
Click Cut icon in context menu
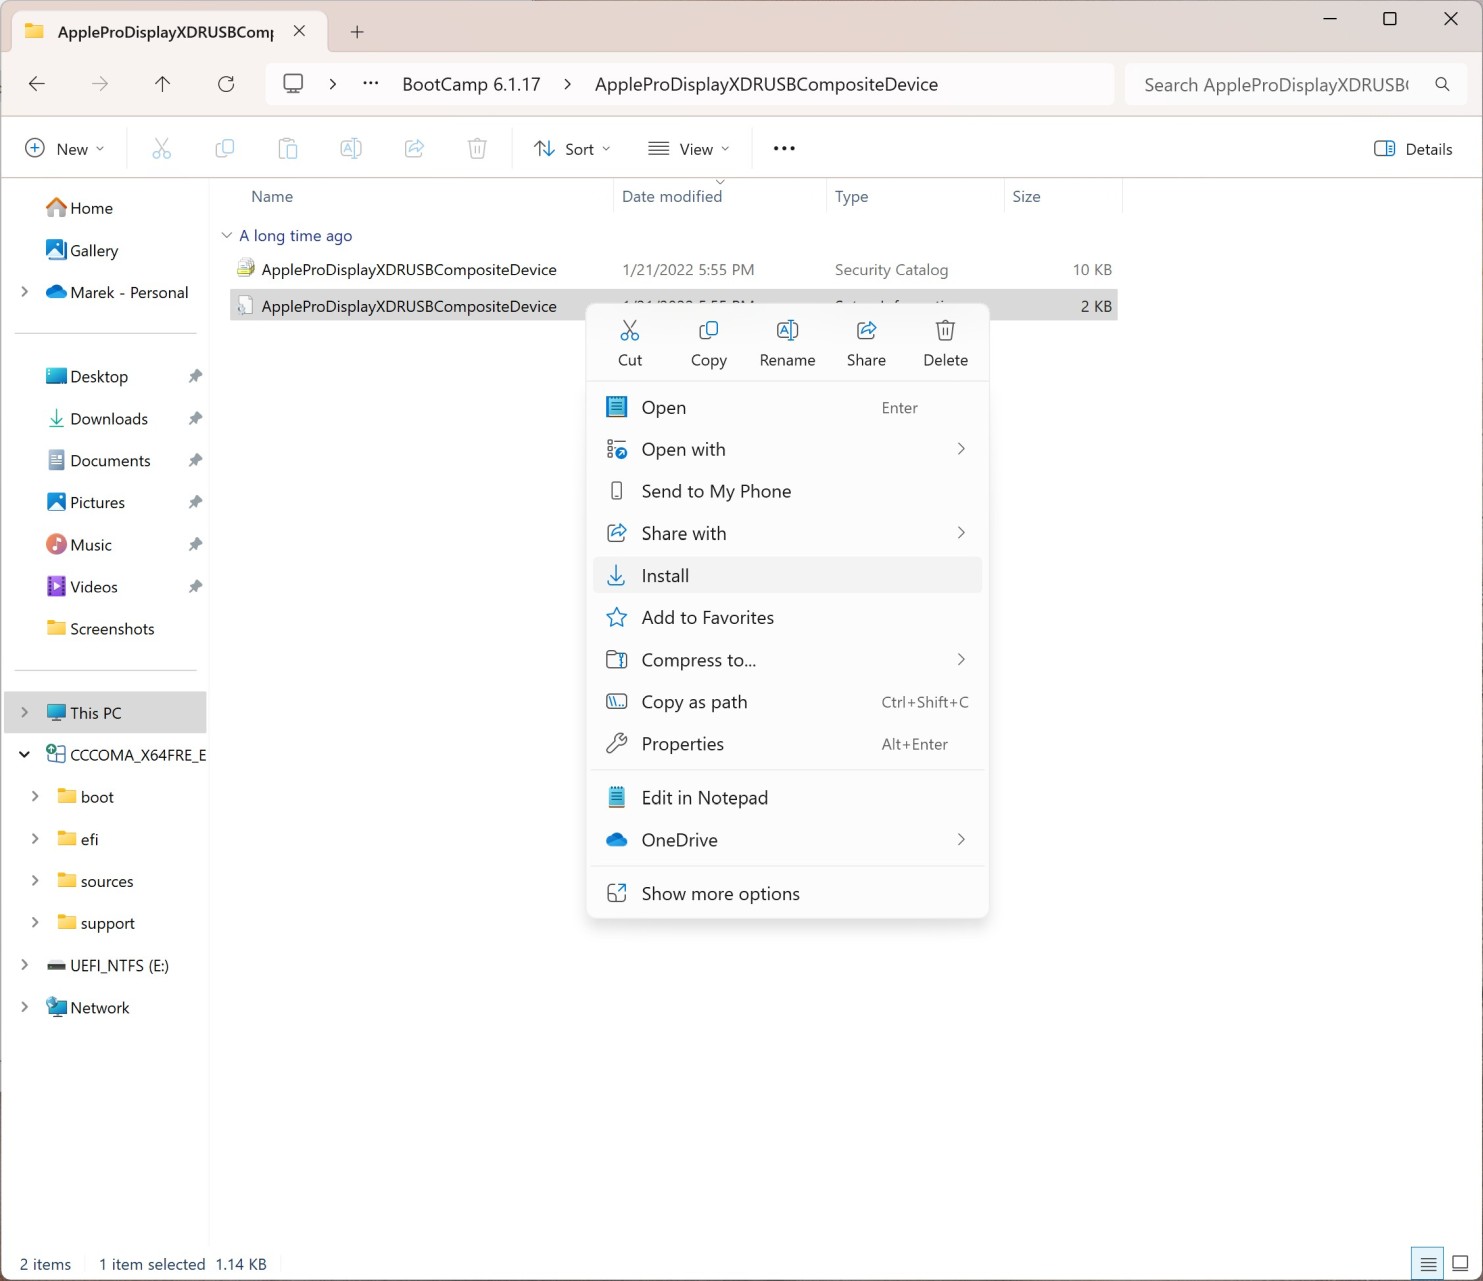tap(630, 330)
